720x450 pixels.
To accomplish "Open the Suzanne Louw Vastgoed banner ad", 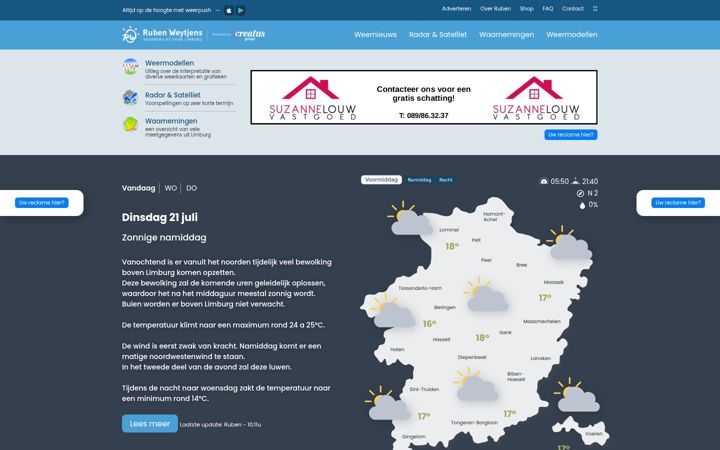I will pyautogui.click(x=424, y=97).
